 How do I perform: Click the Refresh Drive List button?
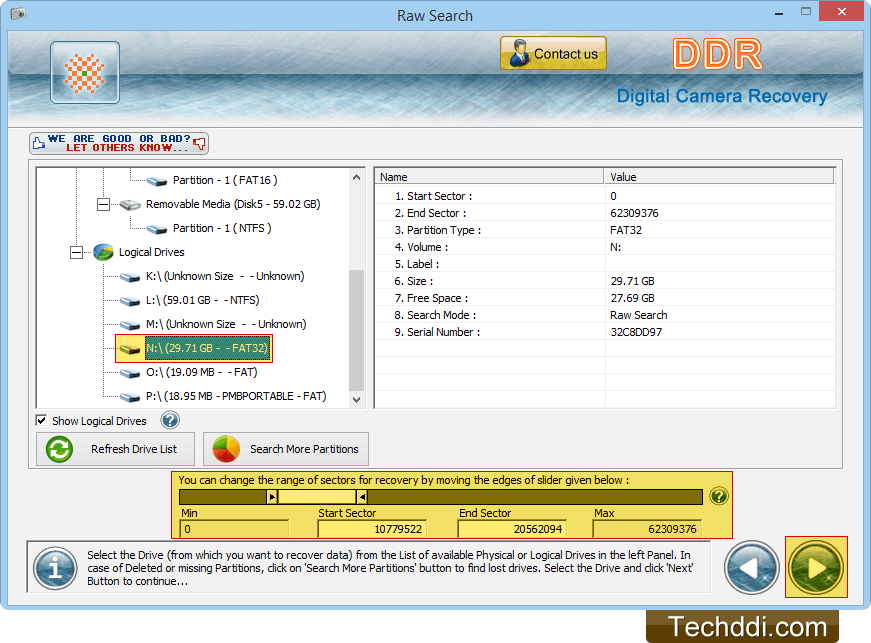(x=116, y=449)
